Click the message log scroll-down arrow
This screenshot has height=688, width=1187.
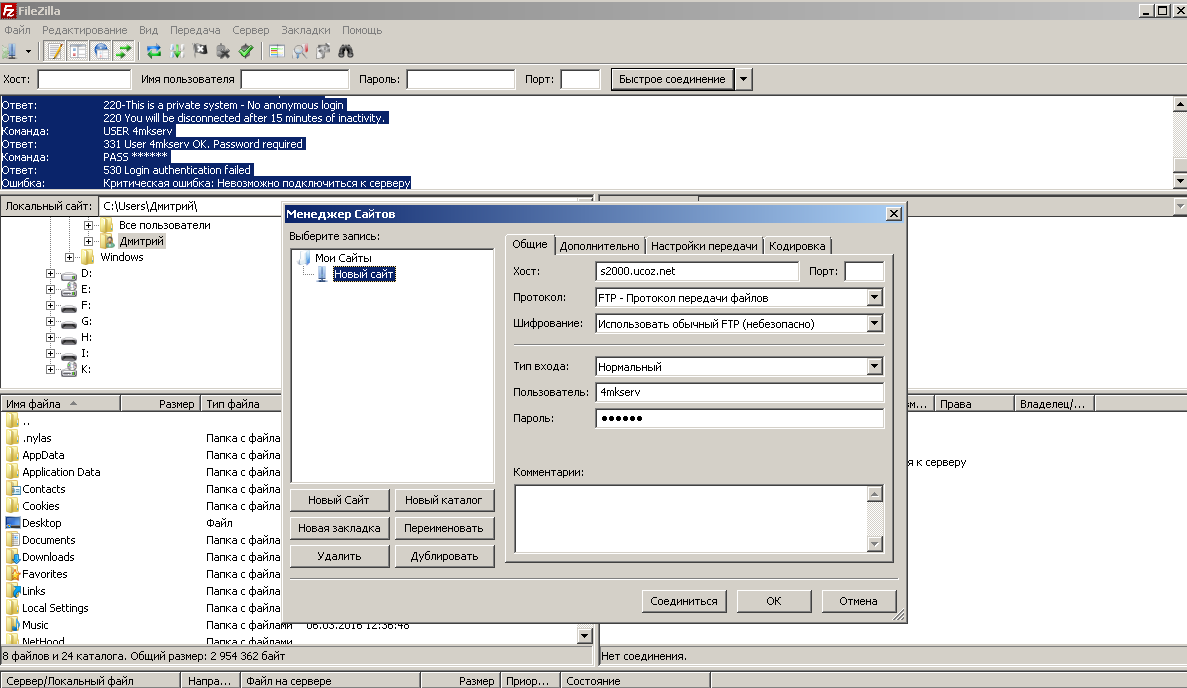click(x=1179, y=182)
